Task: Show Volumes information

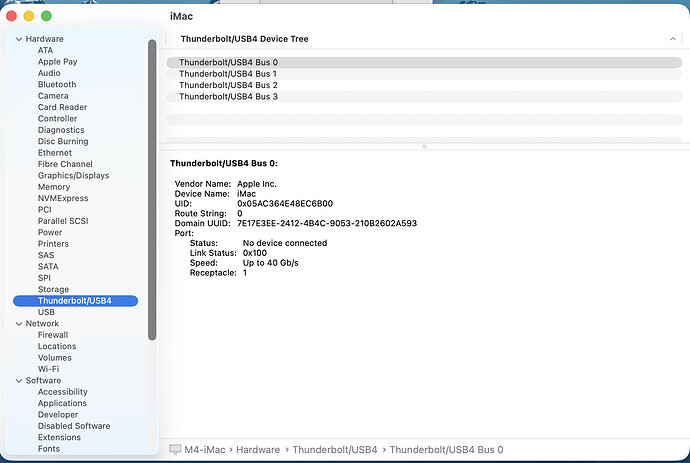Action: coord(55,358)
